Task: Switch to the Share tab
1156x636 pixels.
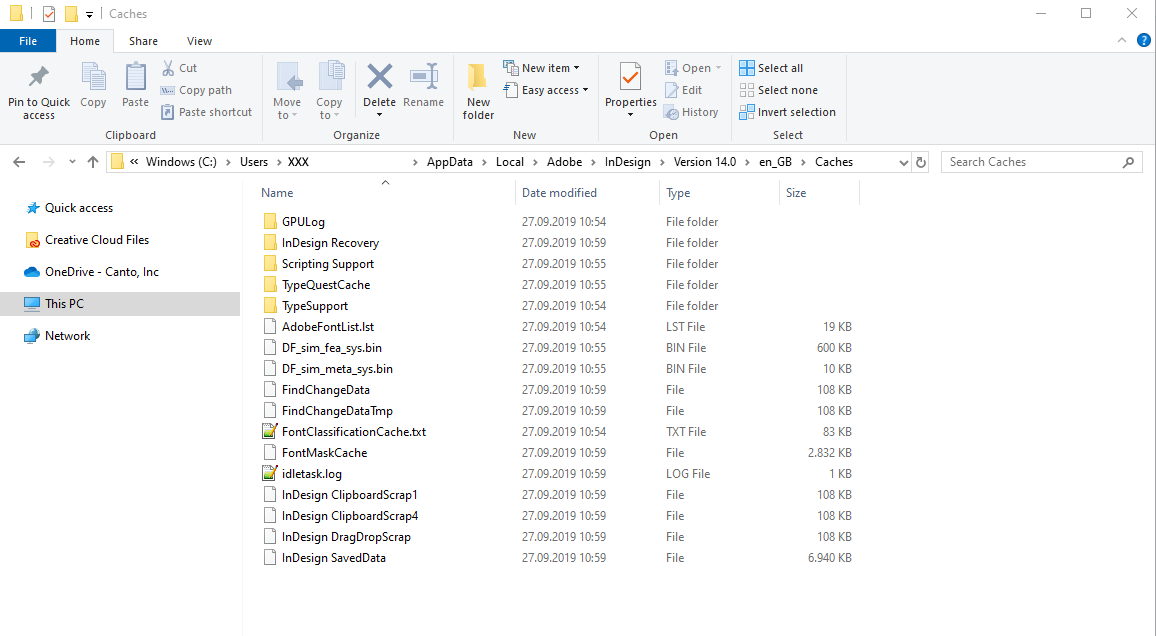Action: coord(143,41)
